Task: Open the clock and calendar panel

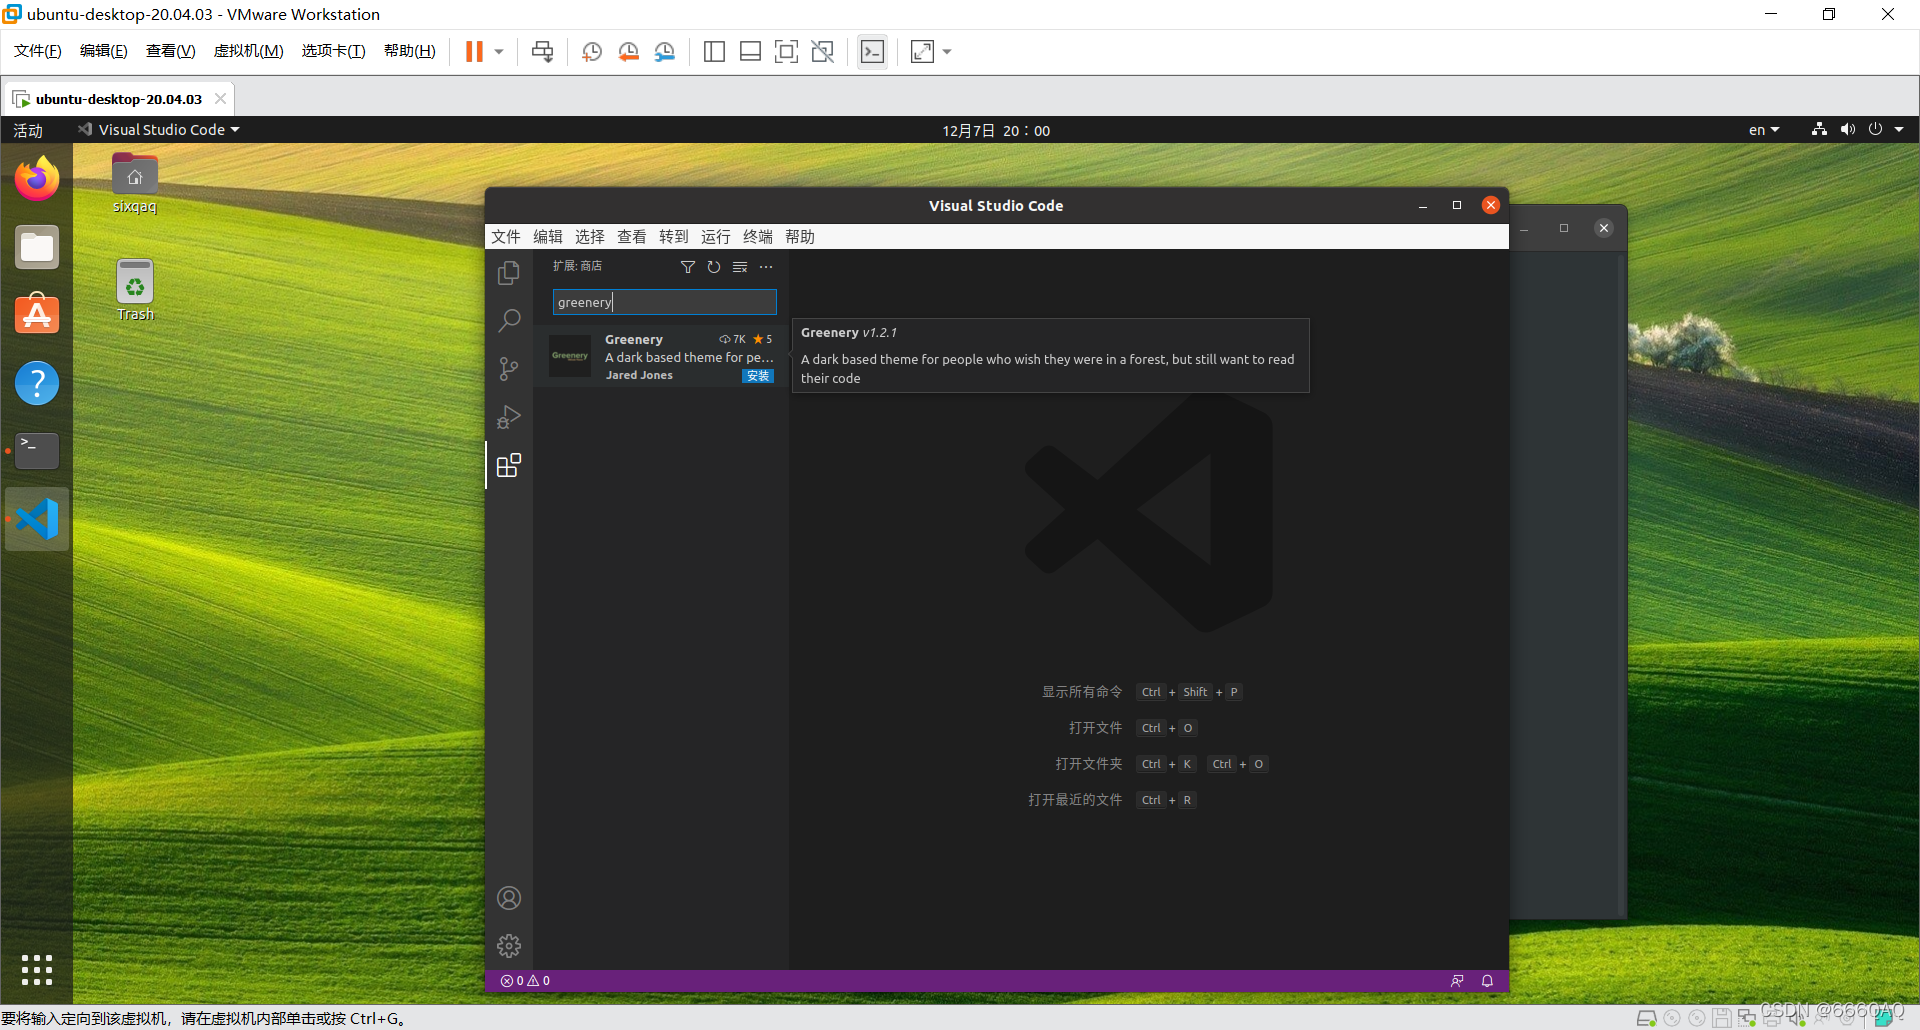Action: click(996, 130)
